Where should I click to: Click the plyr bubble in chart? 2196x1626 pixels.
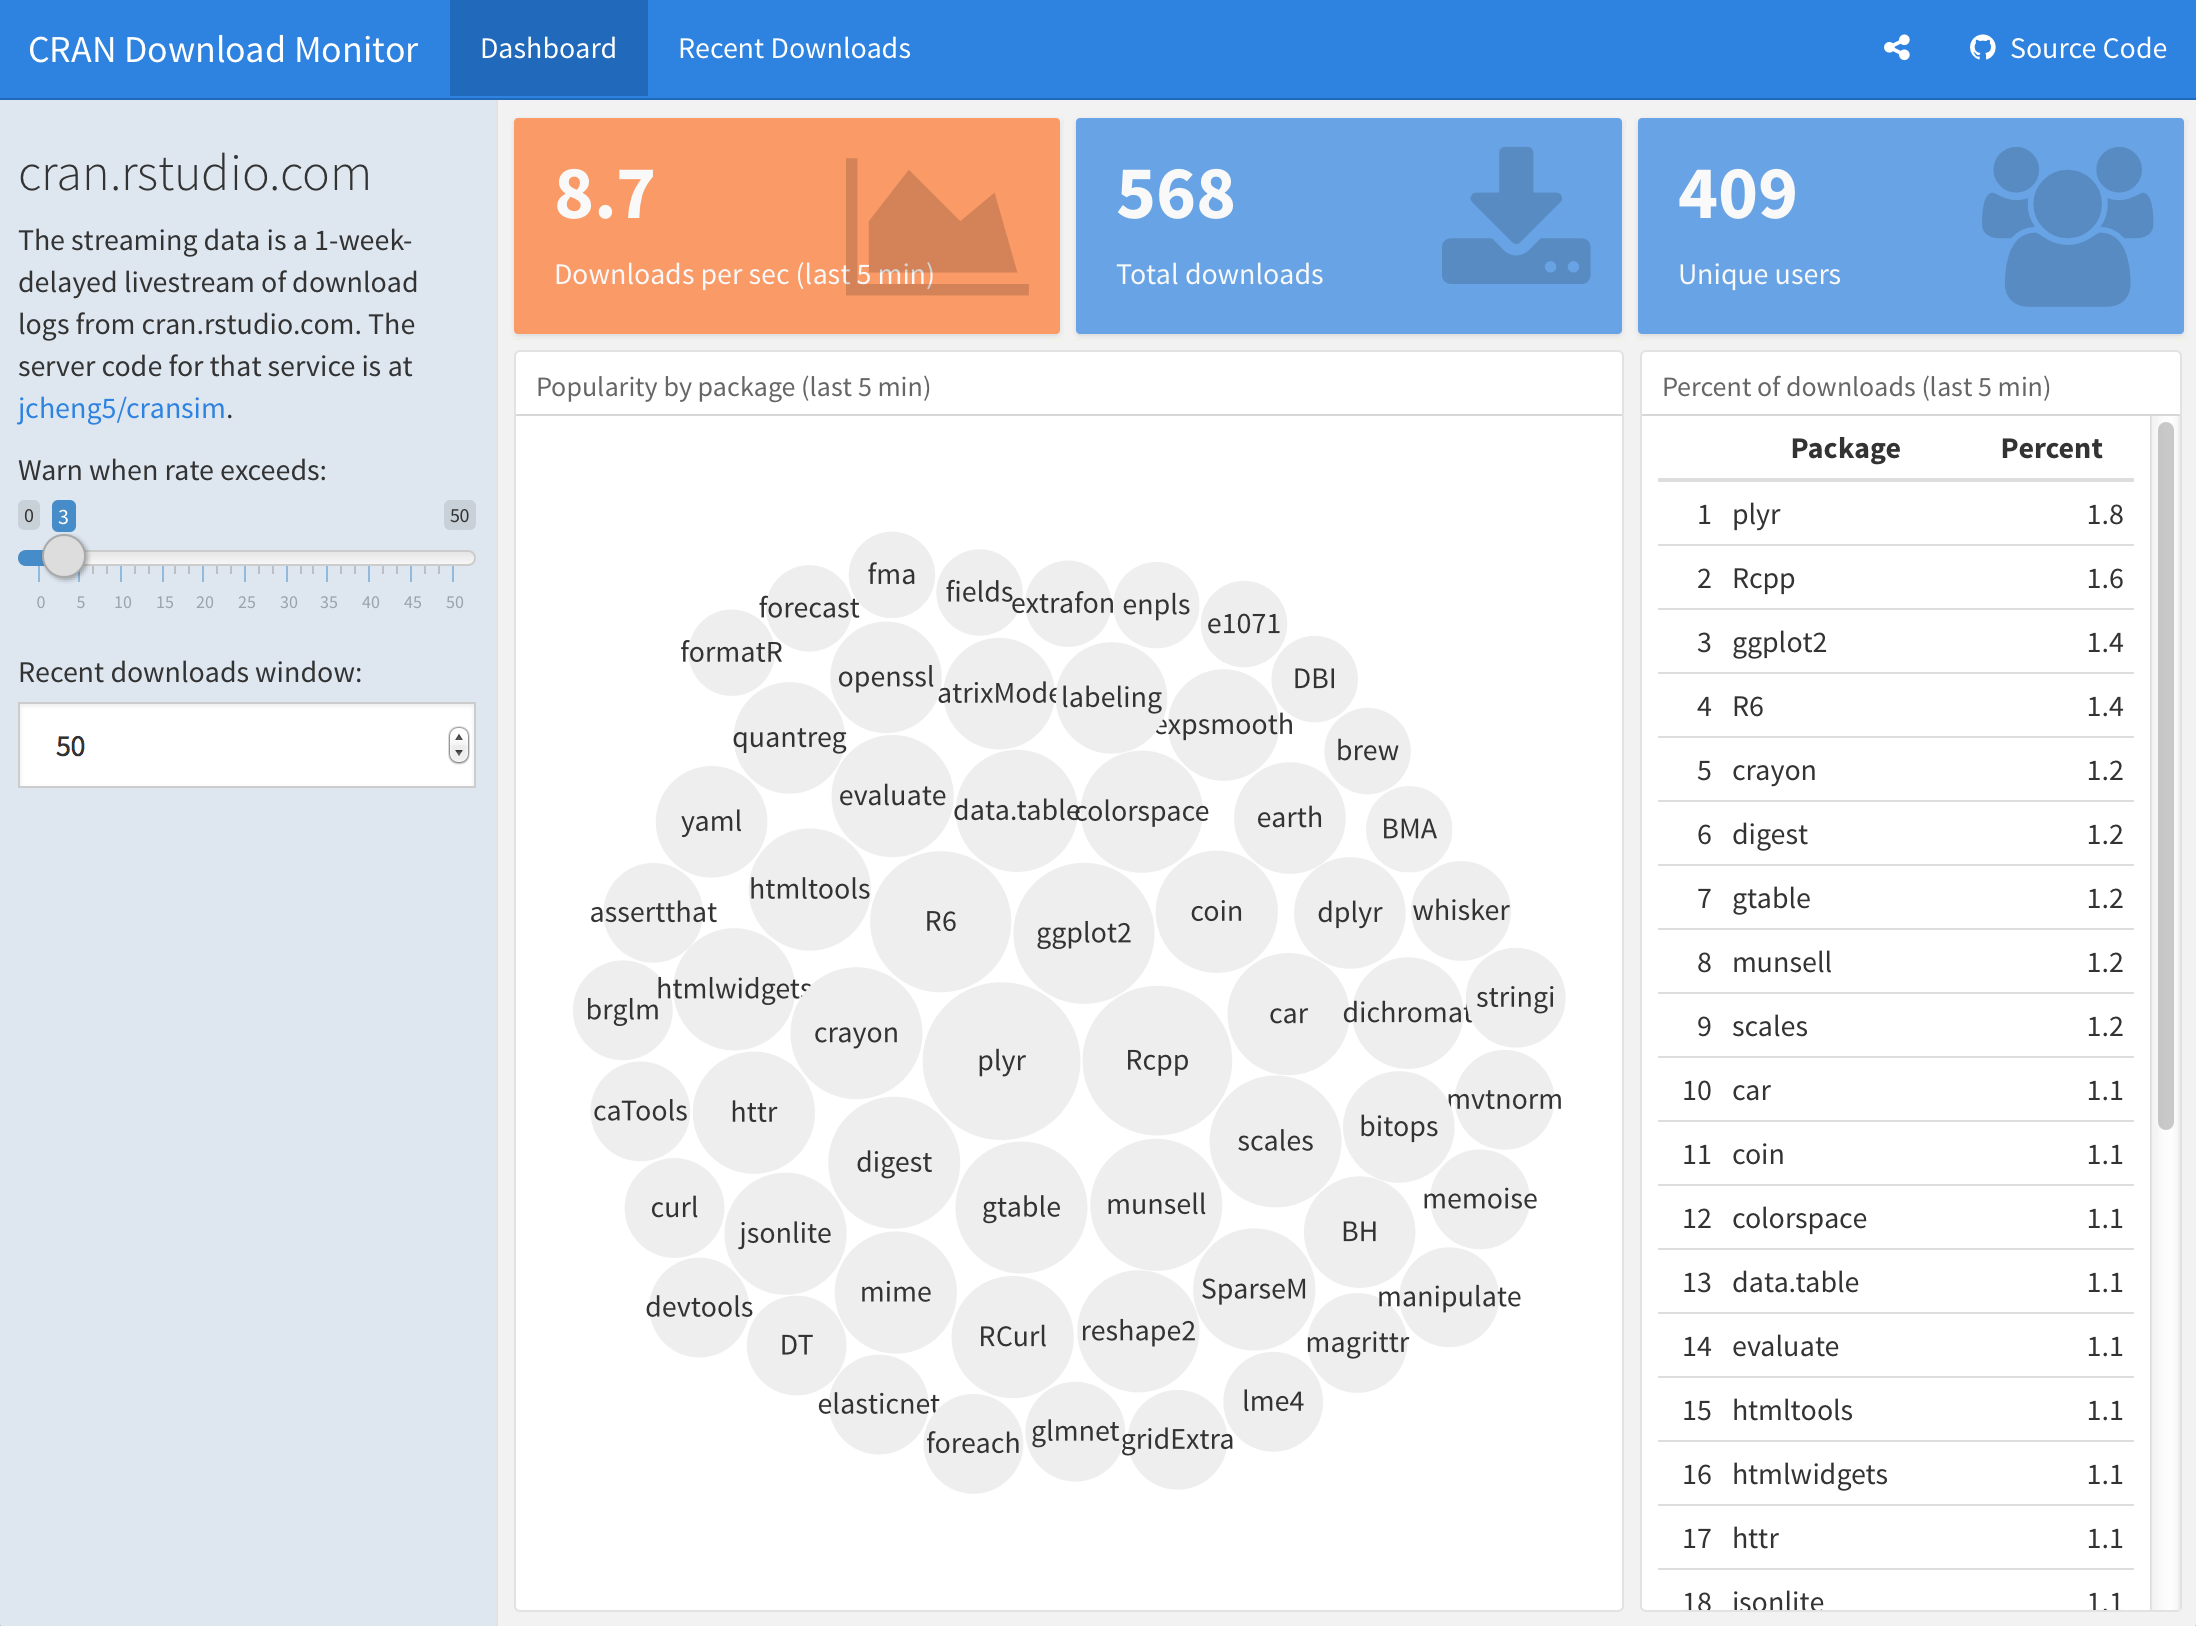pyautogui.click(x=1001, y=1060)
